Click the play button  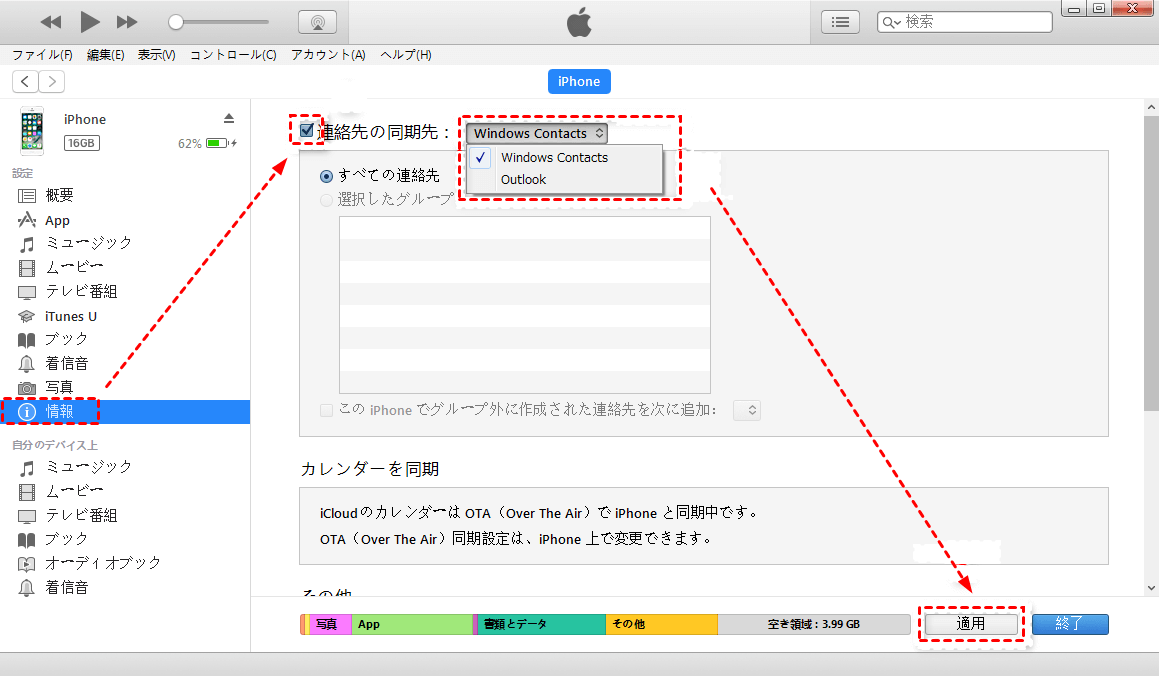pyautogui.click(x=90, y=21)
